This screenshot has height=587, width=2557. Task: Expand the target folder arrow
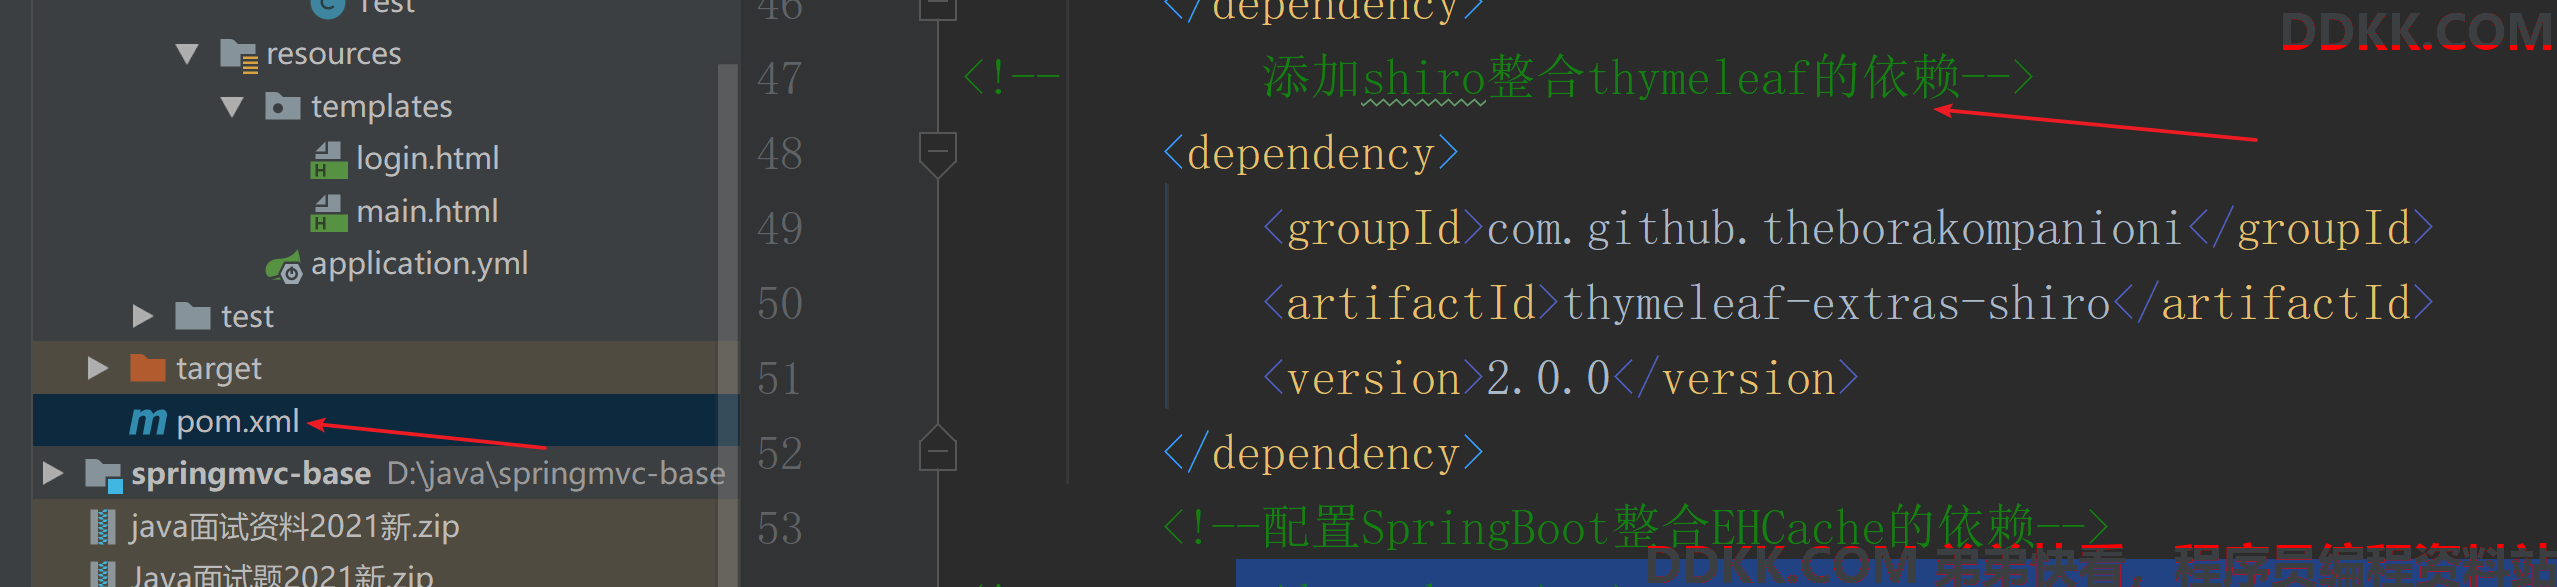click(98, 369)
